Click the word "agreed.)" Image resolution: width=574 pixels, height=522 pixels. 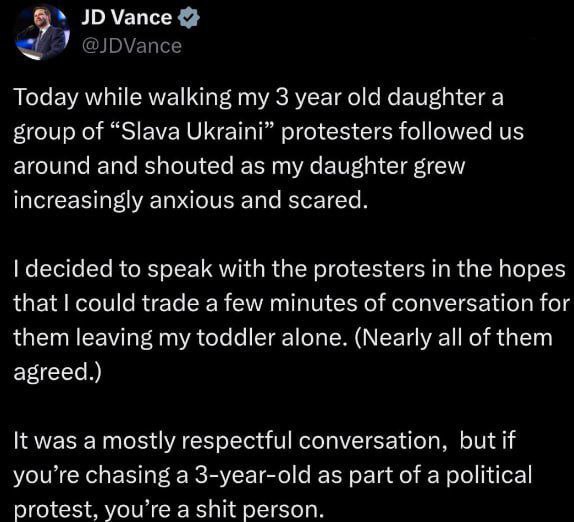[x=57, y=373]
